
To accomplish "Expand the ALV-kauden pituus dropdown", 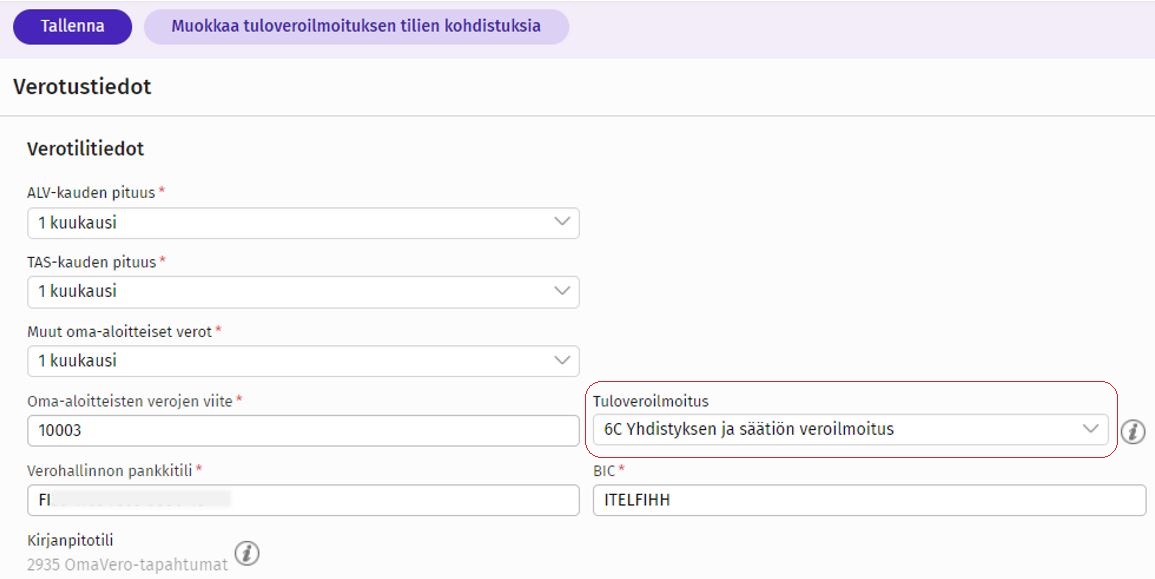I will (x=303, y=223).
